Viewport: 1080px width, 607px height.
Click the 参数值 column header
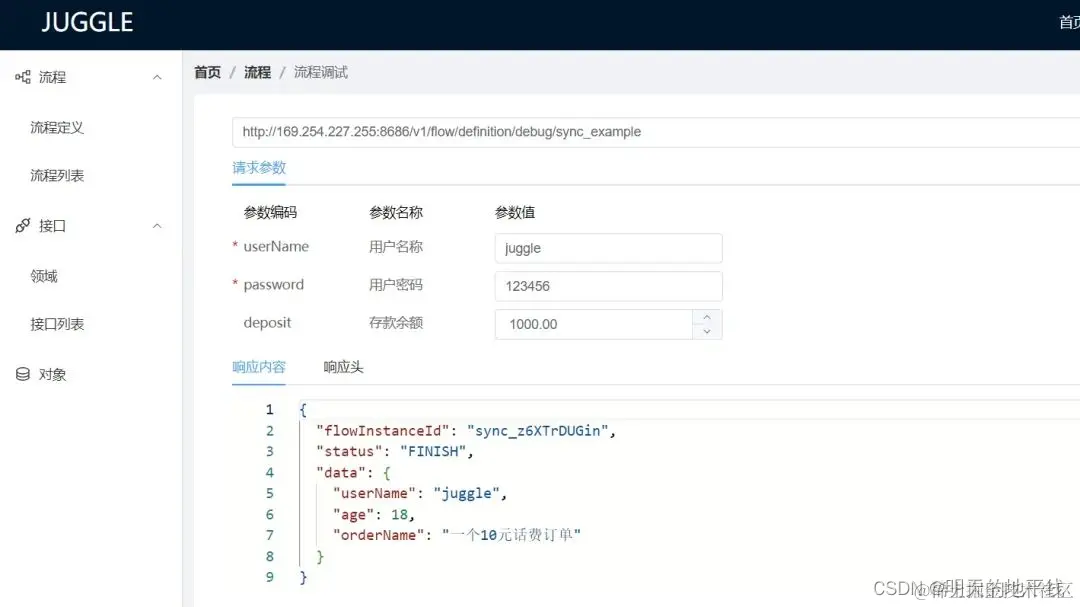point(515,213)
